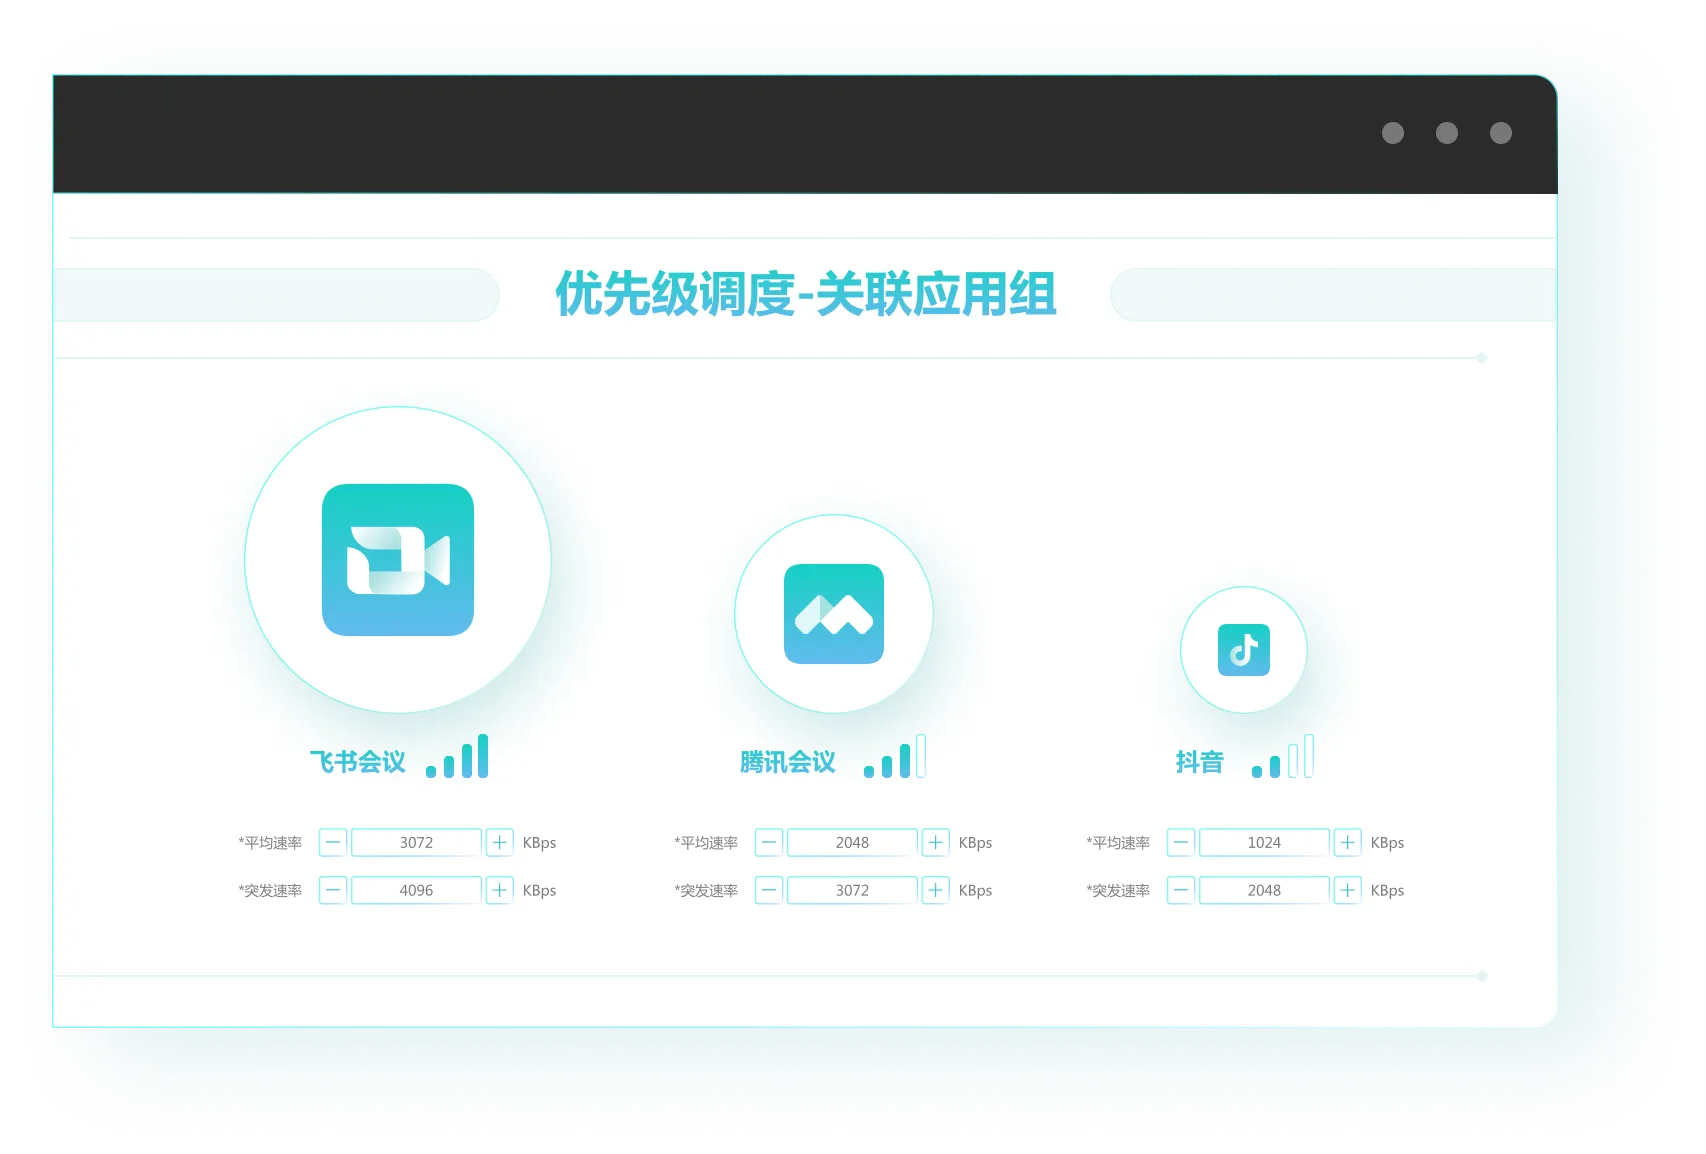
Task: Decrease 腾讯会议 平均速率 with minus button
Action: [x=769, y=843]
